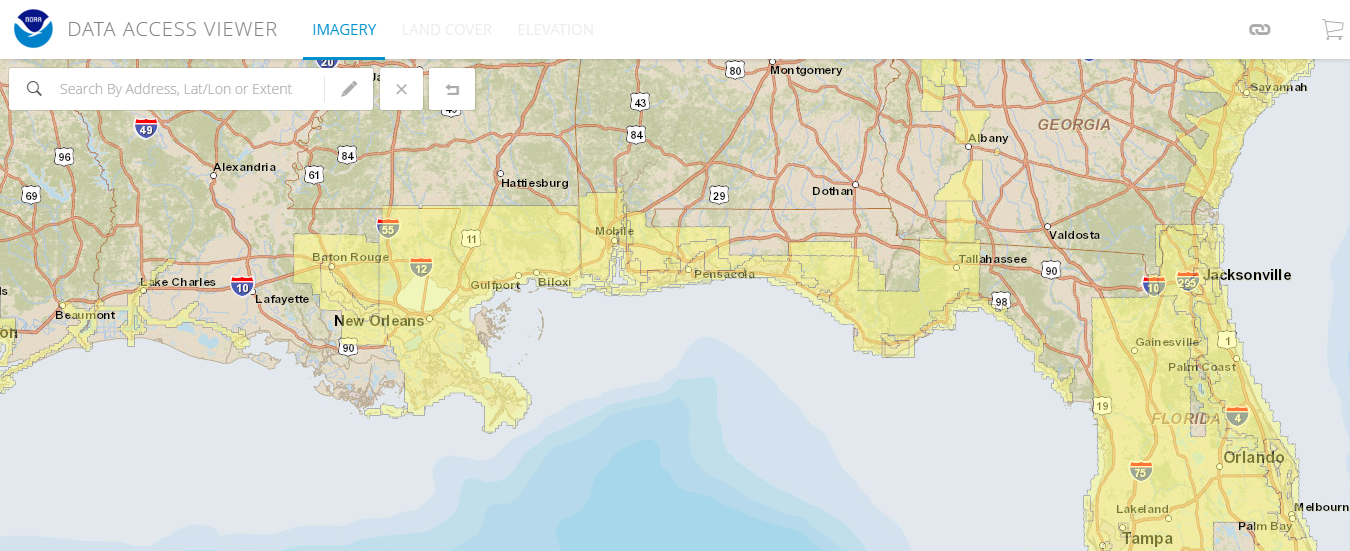
Task: Click the Interstate 295 shield near Jacksonville
Action: (x=1188, y=281)
